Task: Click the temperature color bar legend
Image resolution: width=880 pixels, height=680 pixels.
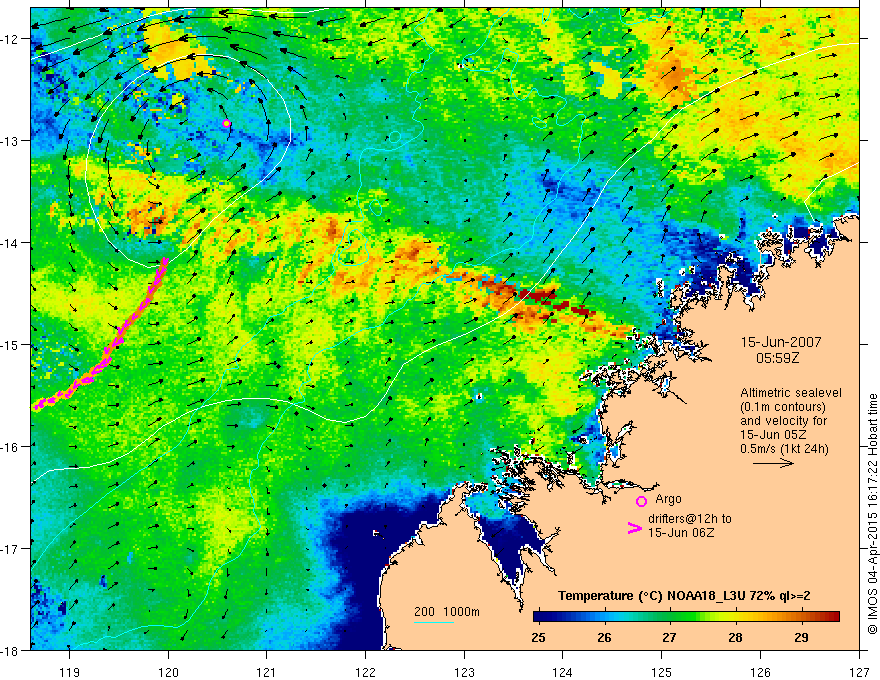Action: tap(686, 617)
